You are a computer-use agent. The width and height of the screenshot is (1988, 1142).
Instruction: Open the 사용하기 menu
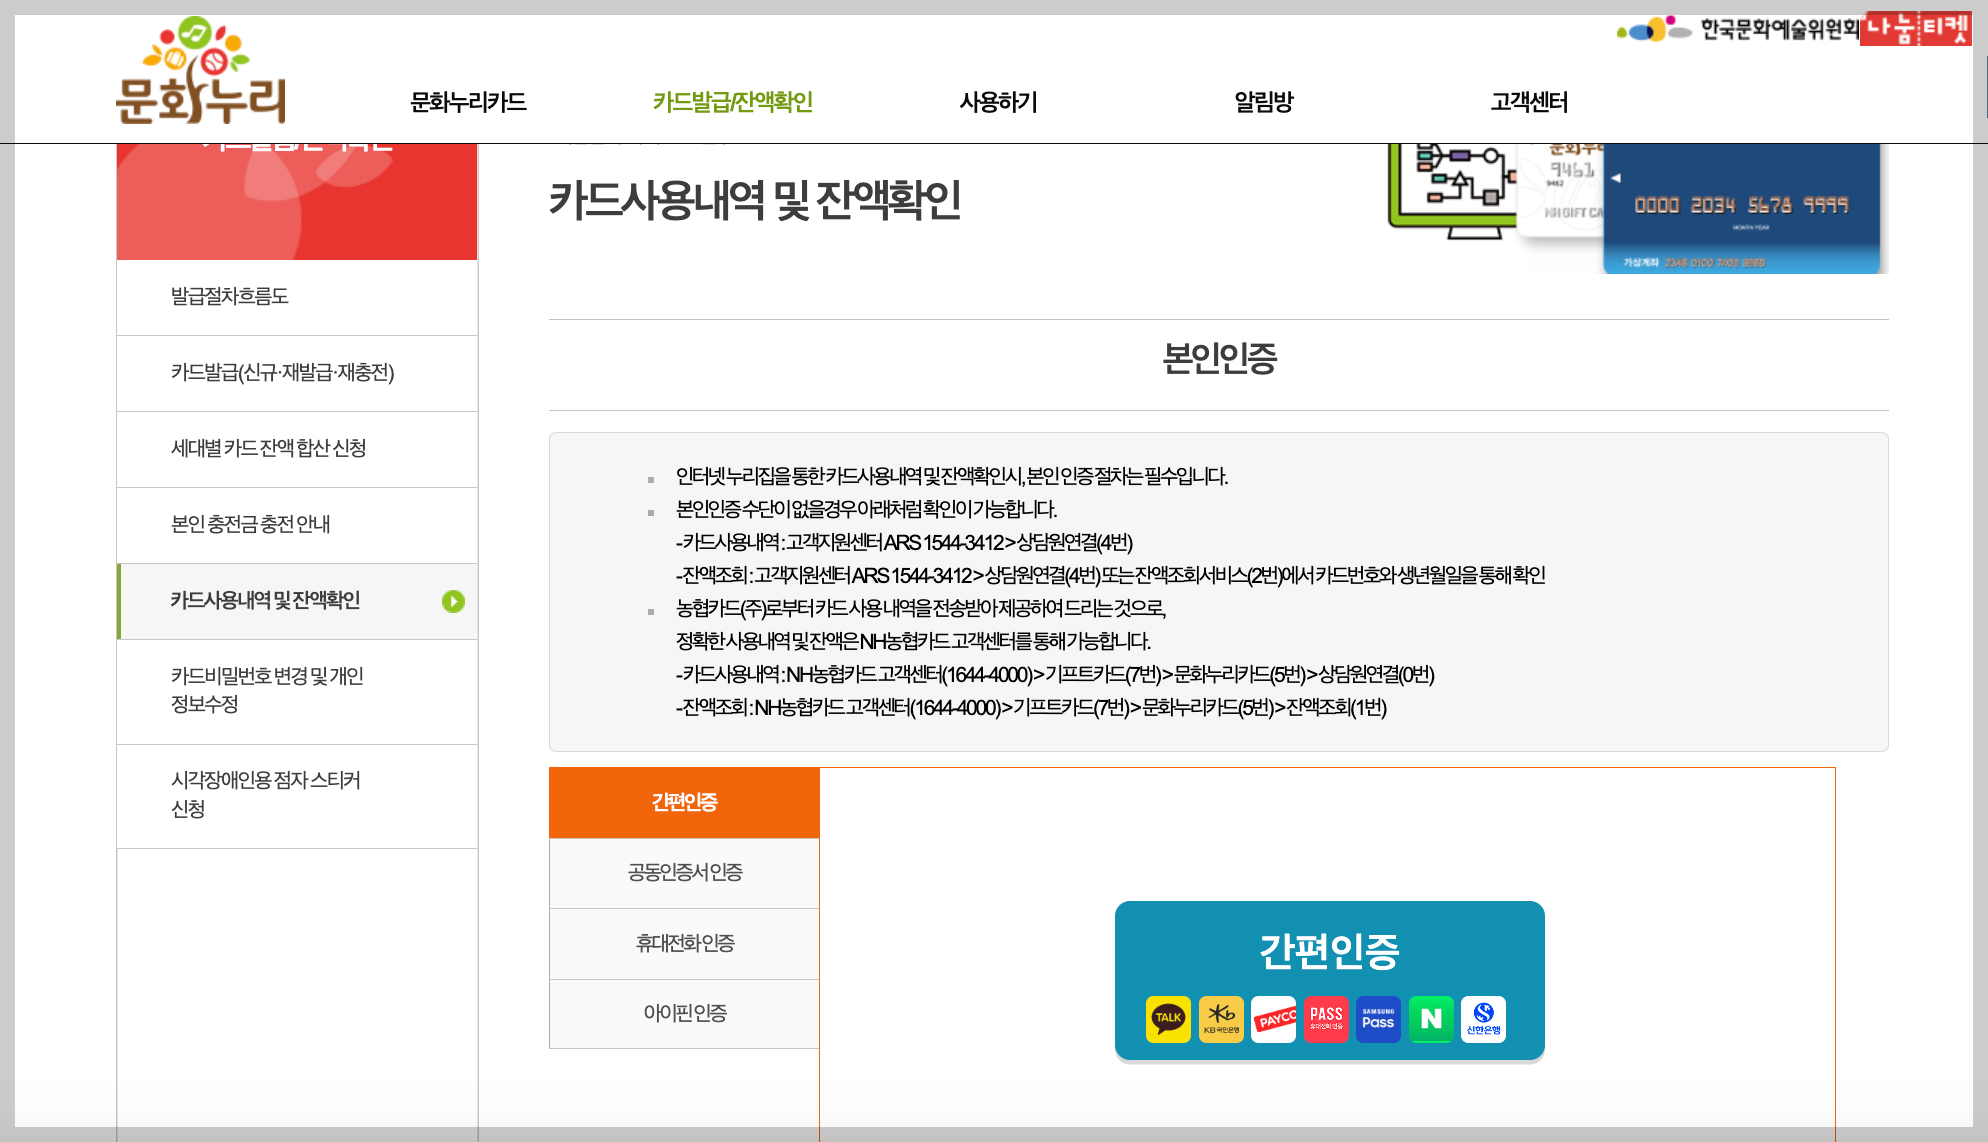[998, 102]
